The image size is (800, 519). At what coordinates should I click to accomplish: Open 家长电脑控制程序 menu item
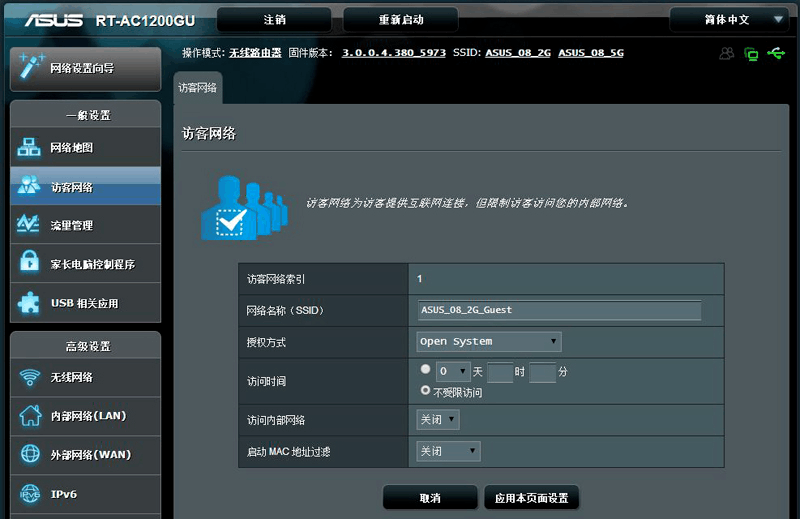pyautogui.click(x=86, y=264)
